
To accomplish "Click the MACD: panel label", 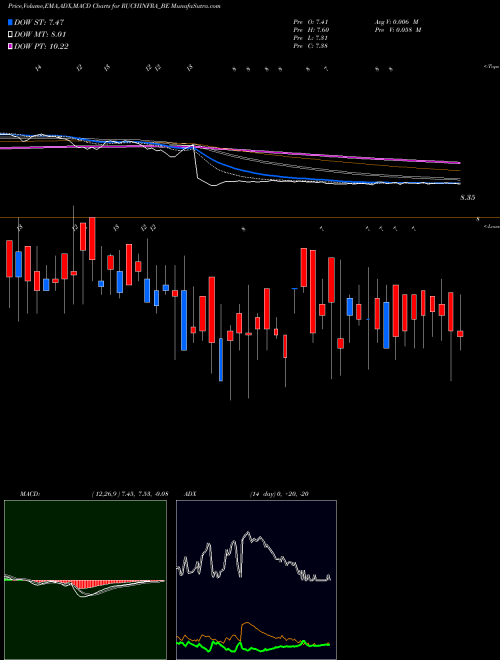I will click(x=30, y=494).
